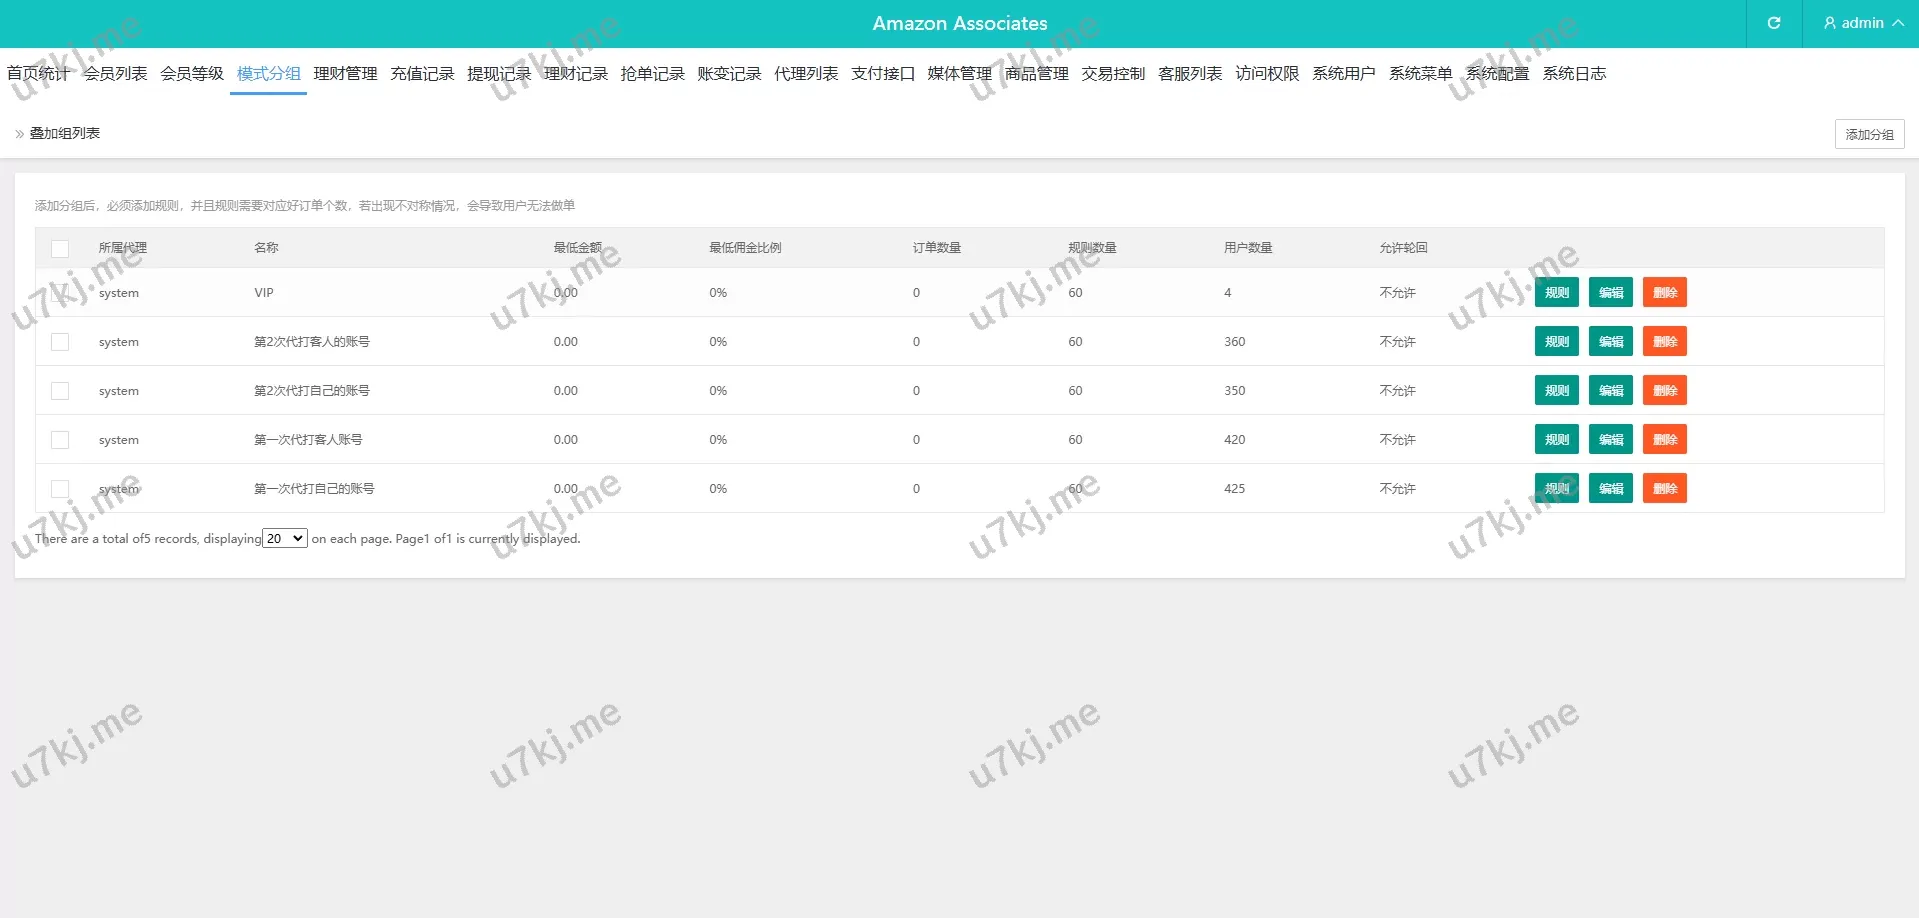The height and width of the screenshot is (918, 1919).
Task: Open the admin user dropdown menu
Action: pos(1862,23)
